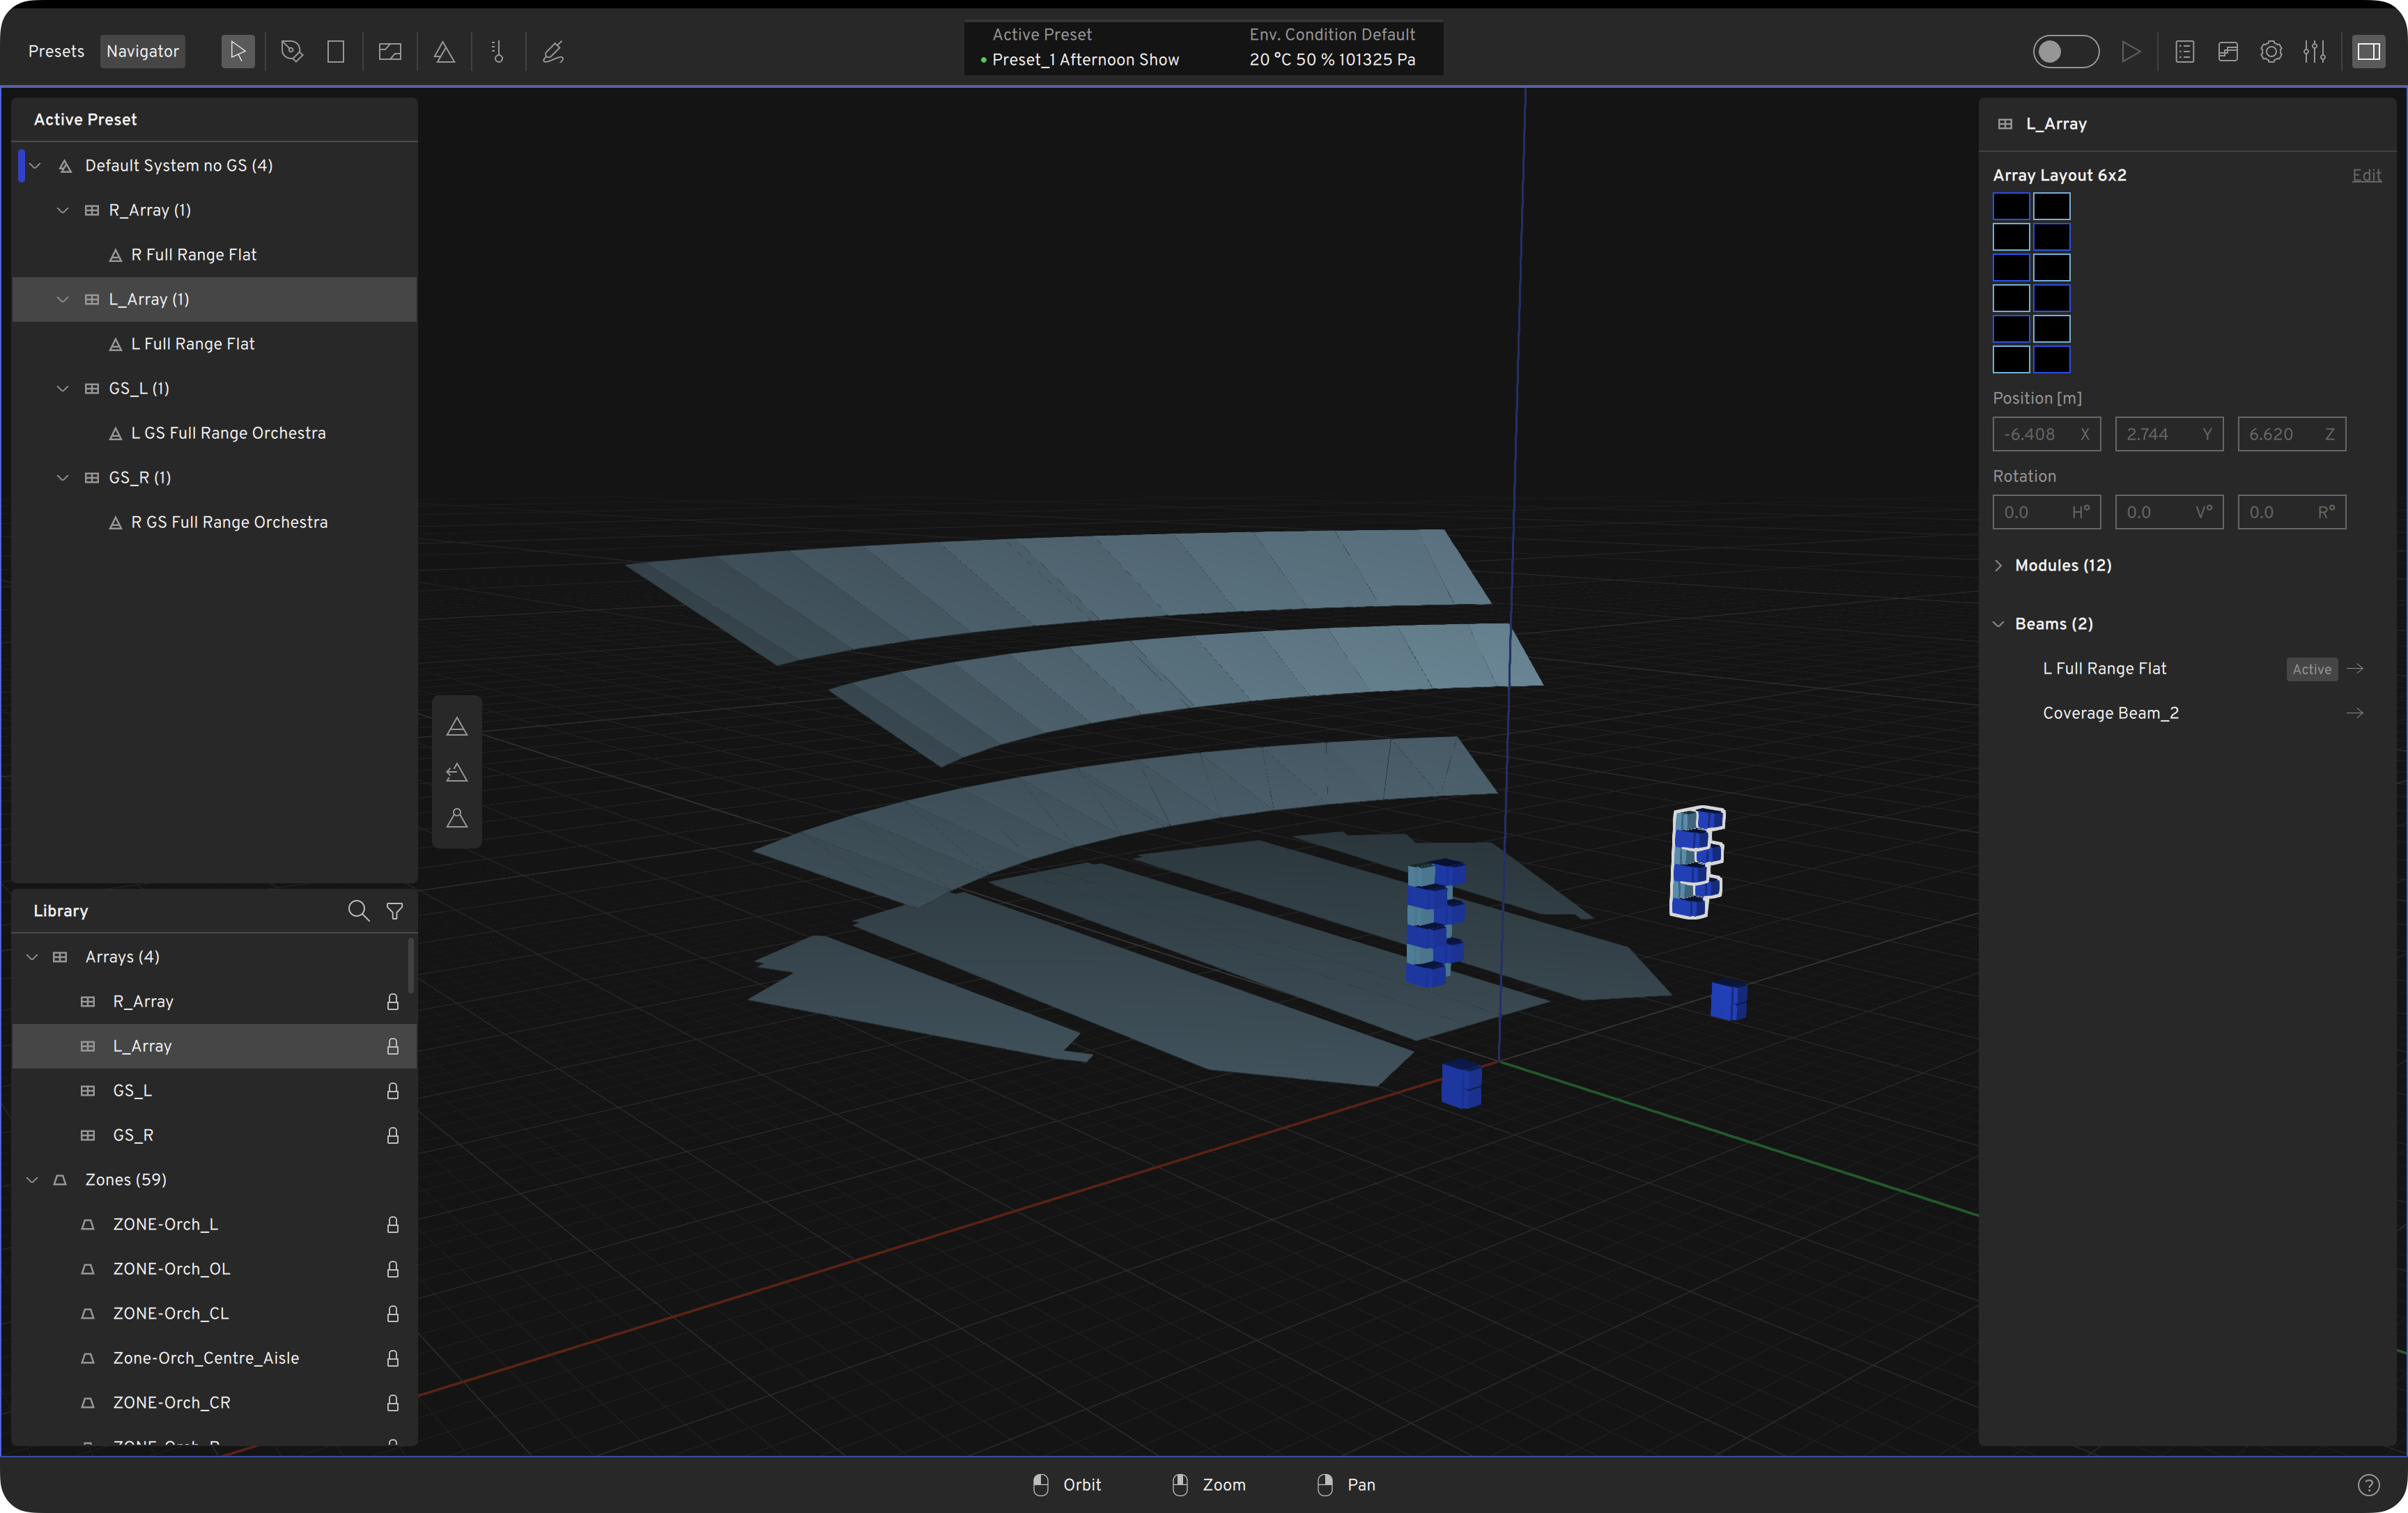
Task: Toggle the switch next to play button
Action: [x=2065, y=51]
